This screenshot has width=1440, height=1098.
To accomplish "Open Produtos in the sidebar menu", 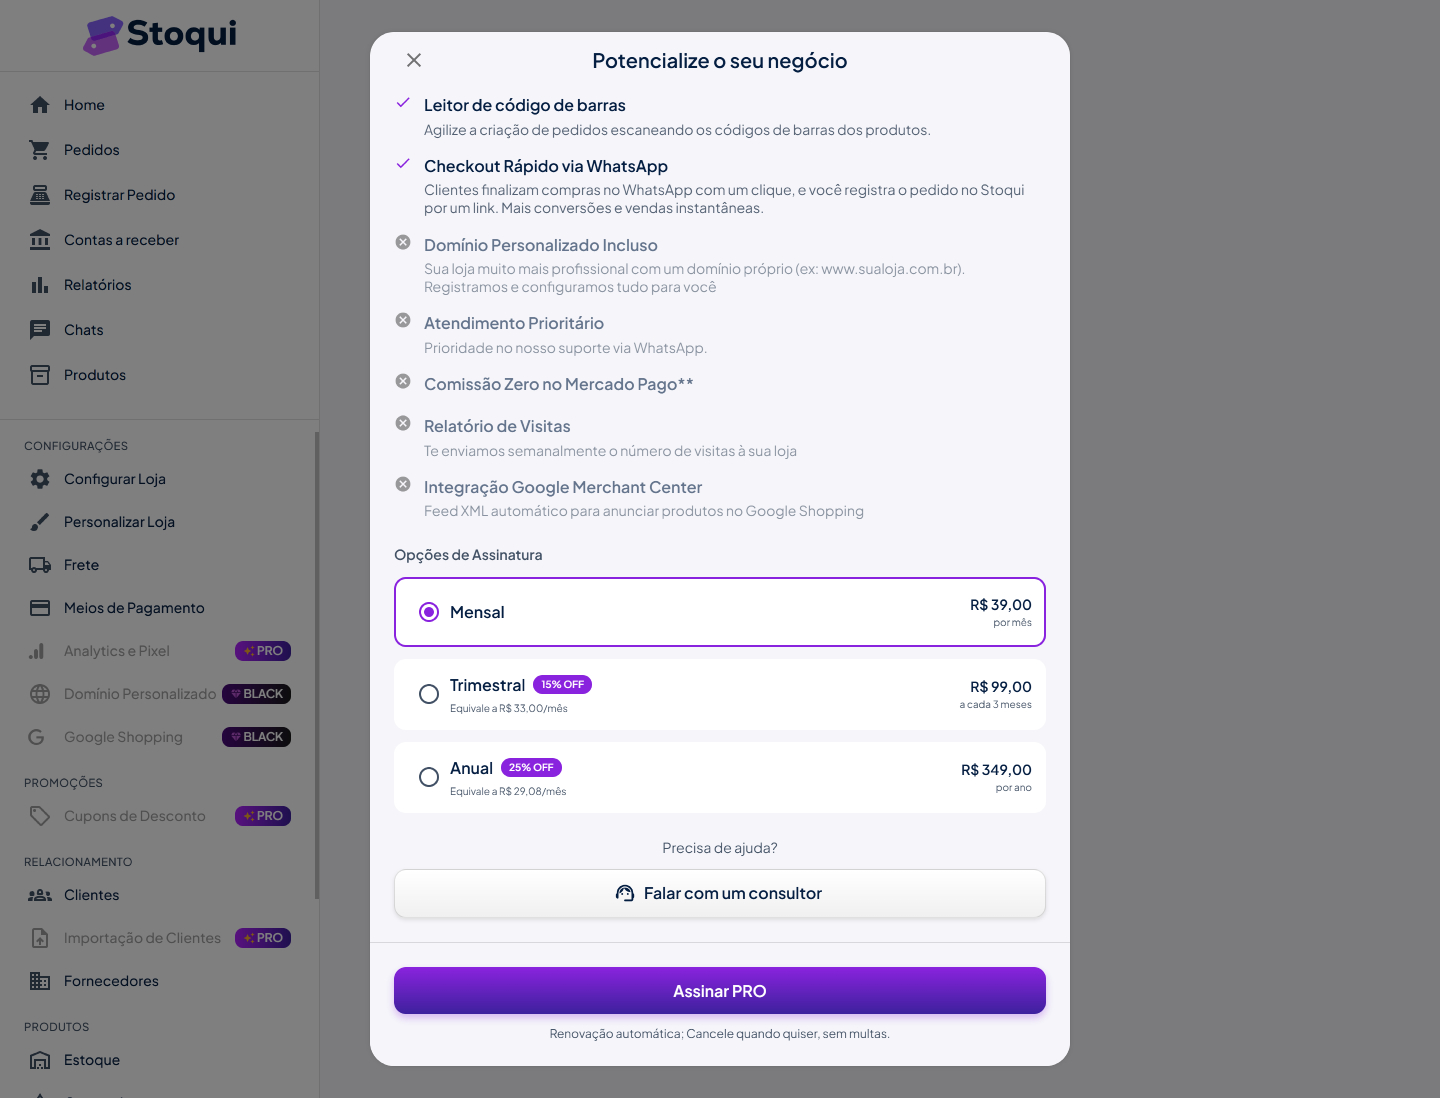I will click(95, 375).
